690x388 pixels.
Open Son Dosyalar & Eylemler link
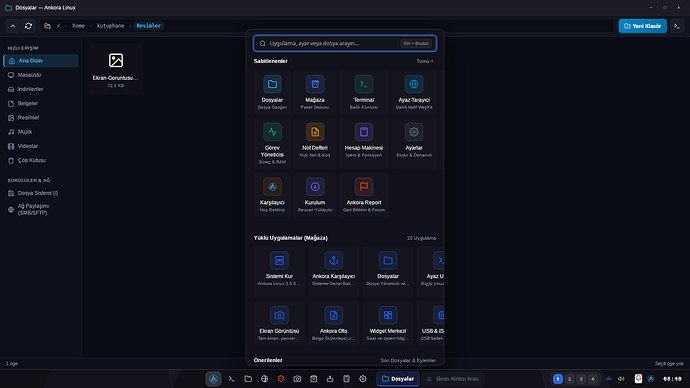click(x=408, y=360)
